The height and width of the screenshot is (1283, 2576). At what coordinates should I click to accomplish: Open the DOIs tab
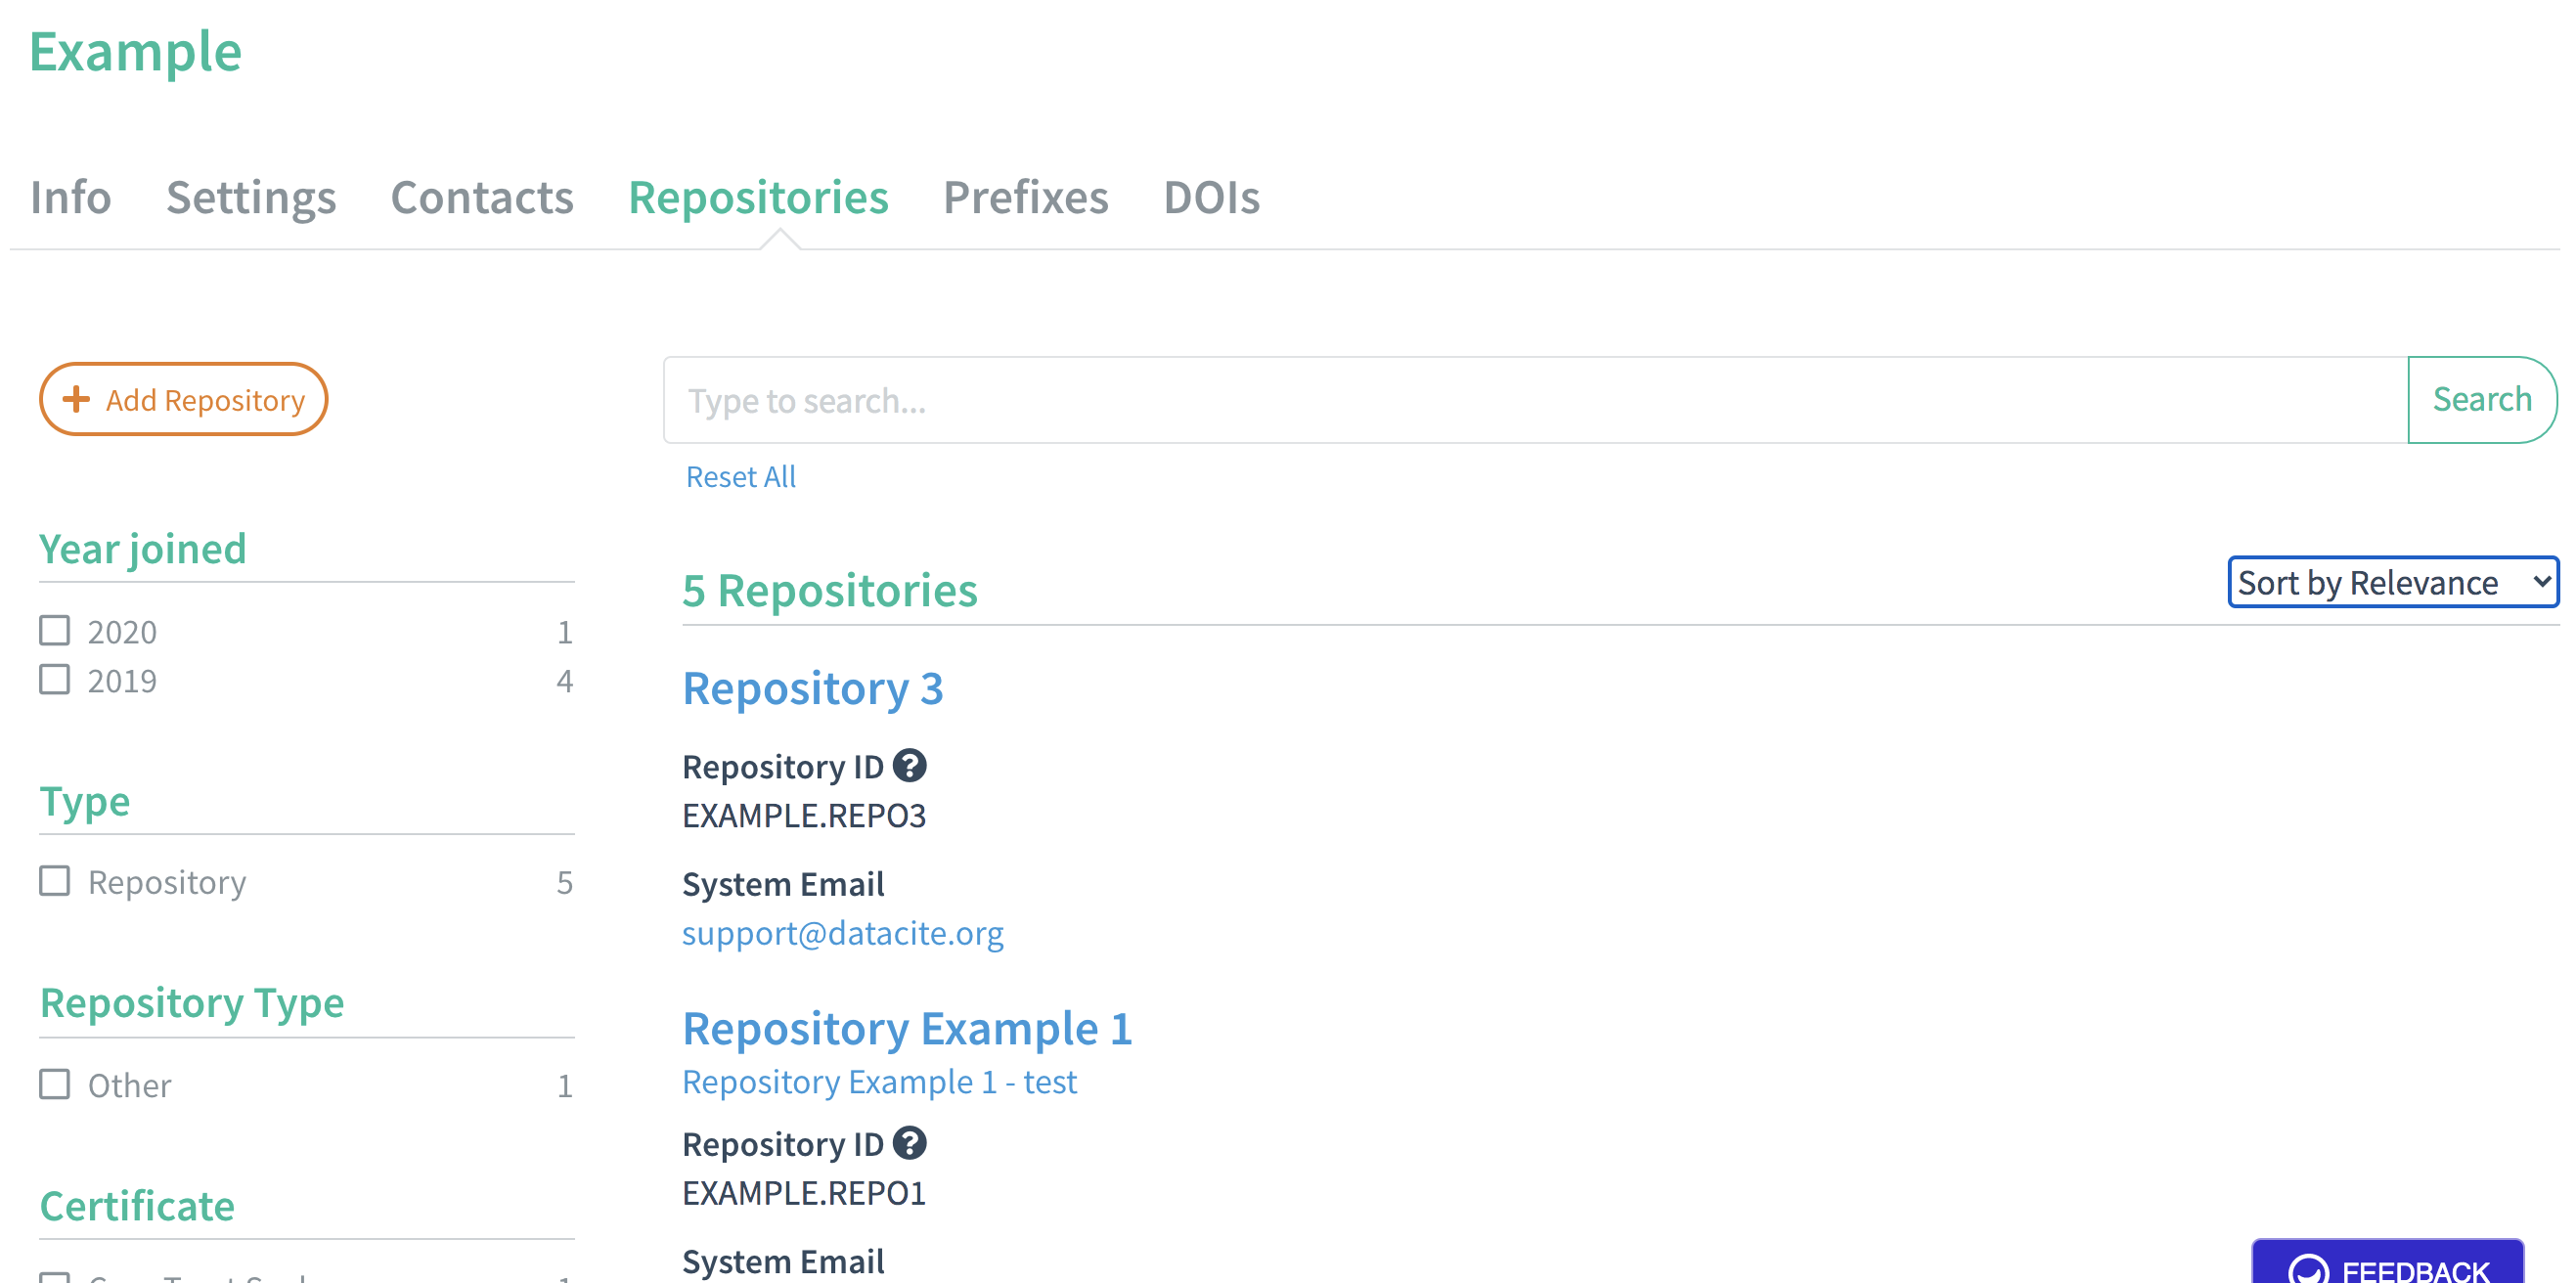point(1210,197)
